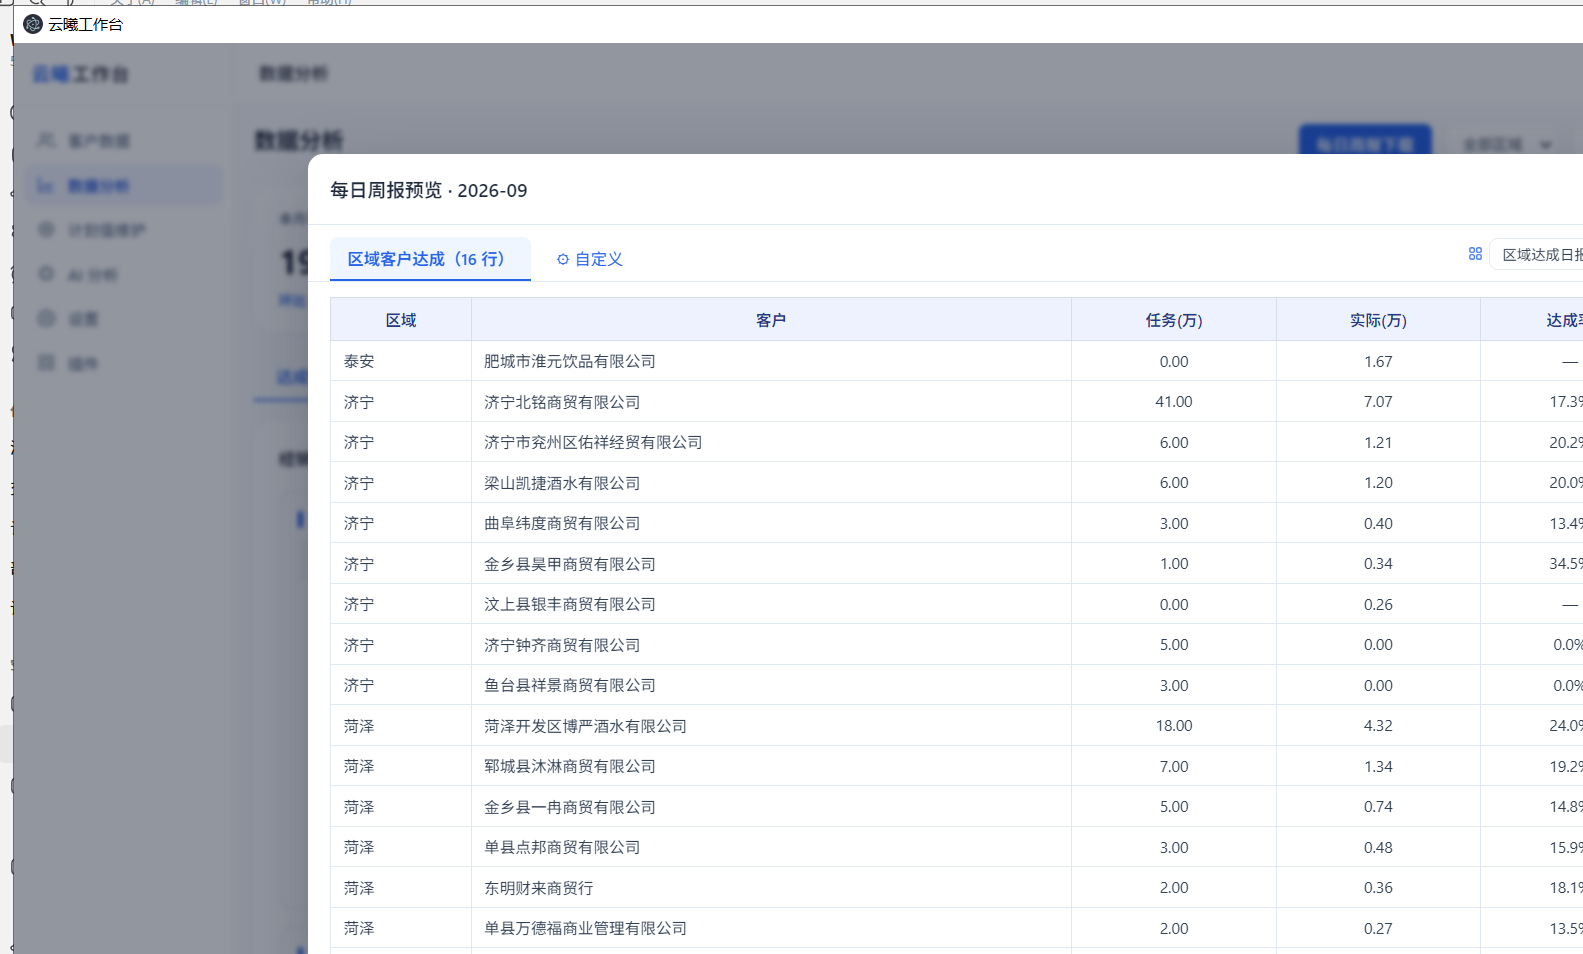1583x954 pixels.
Task: Open the 自定义 tab
Action: pos(590,259)
